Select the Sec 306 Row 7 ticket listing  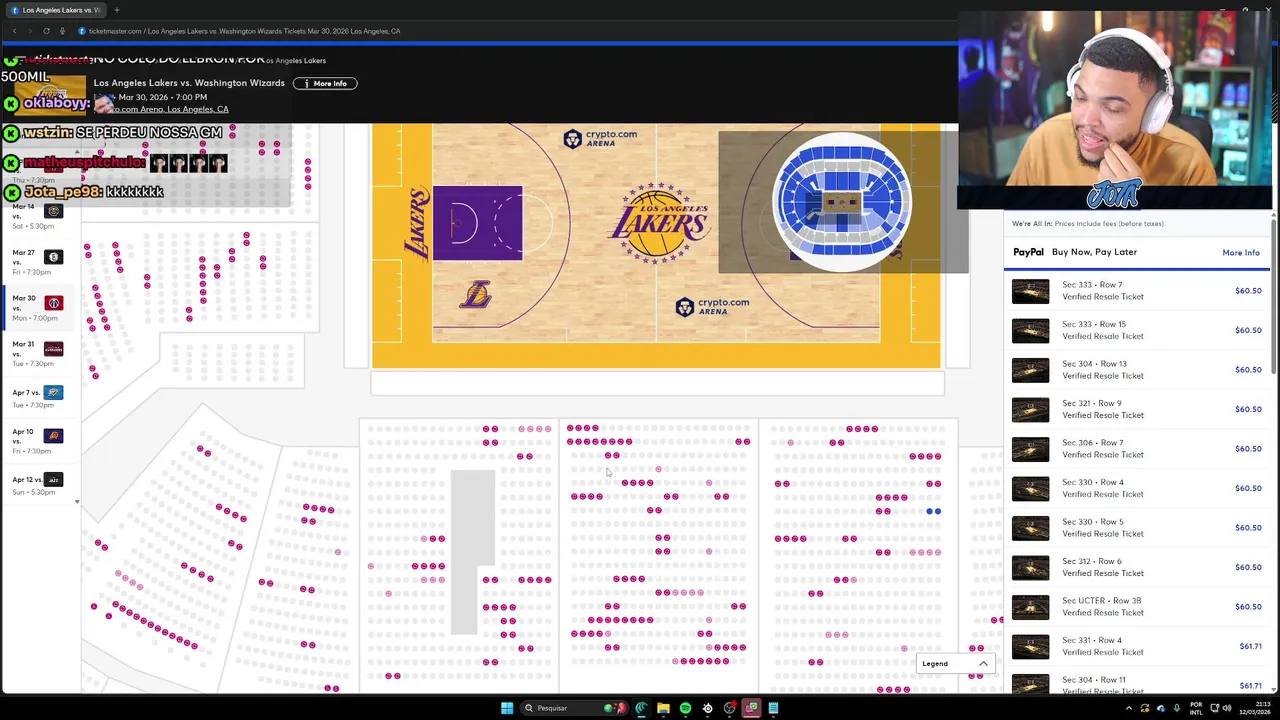coord(1137,449)
